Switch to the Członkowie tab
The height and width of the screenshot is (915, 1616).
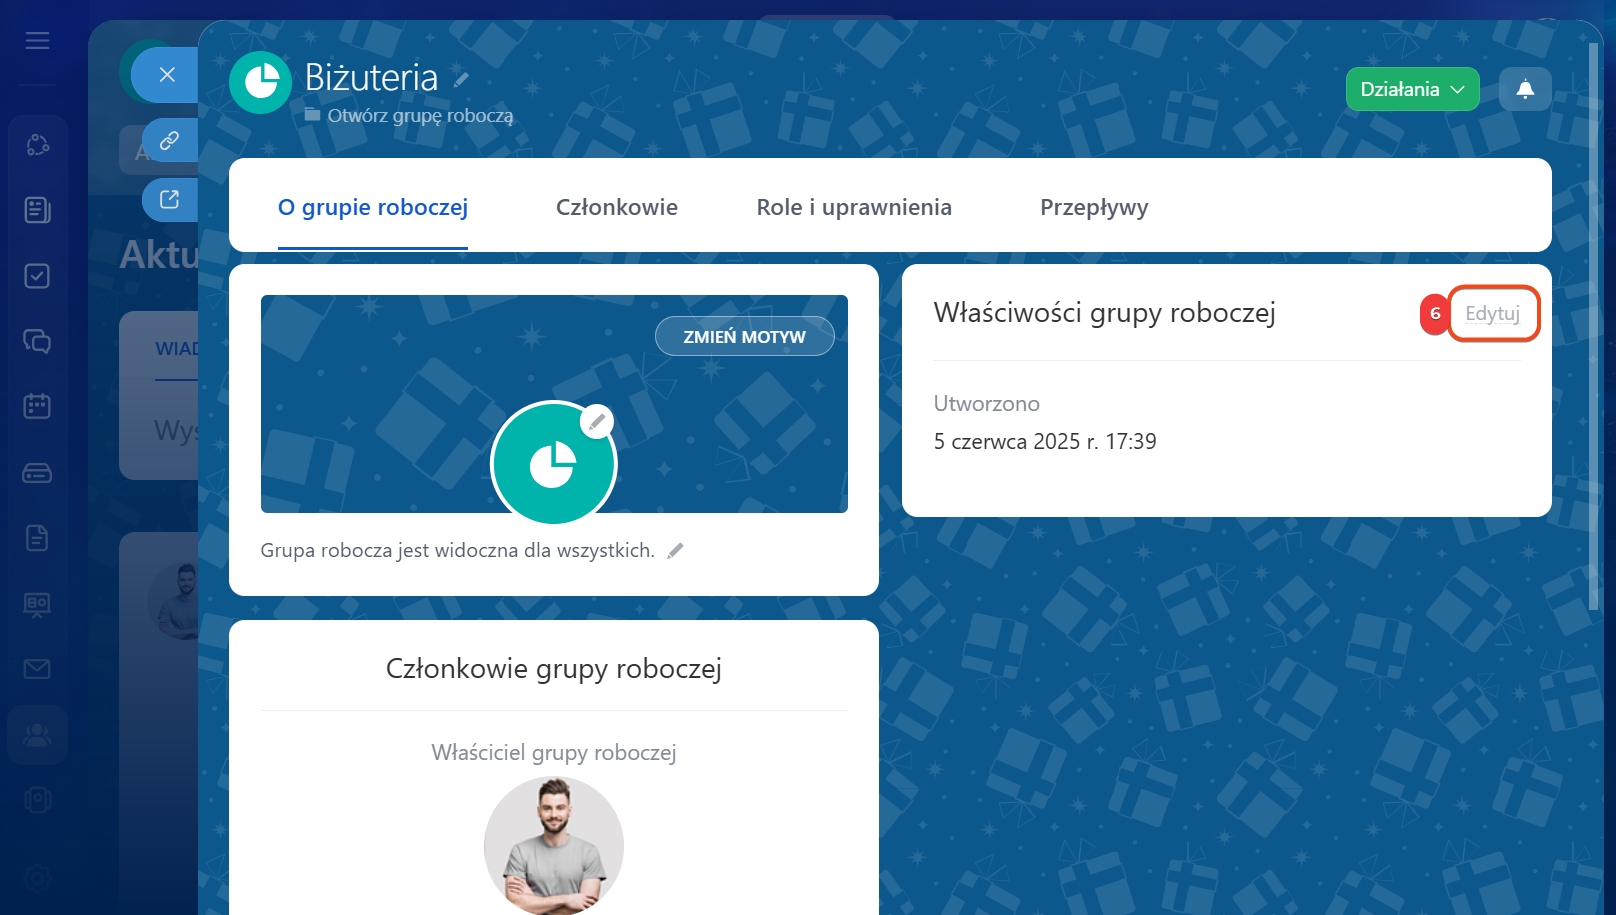617,207
